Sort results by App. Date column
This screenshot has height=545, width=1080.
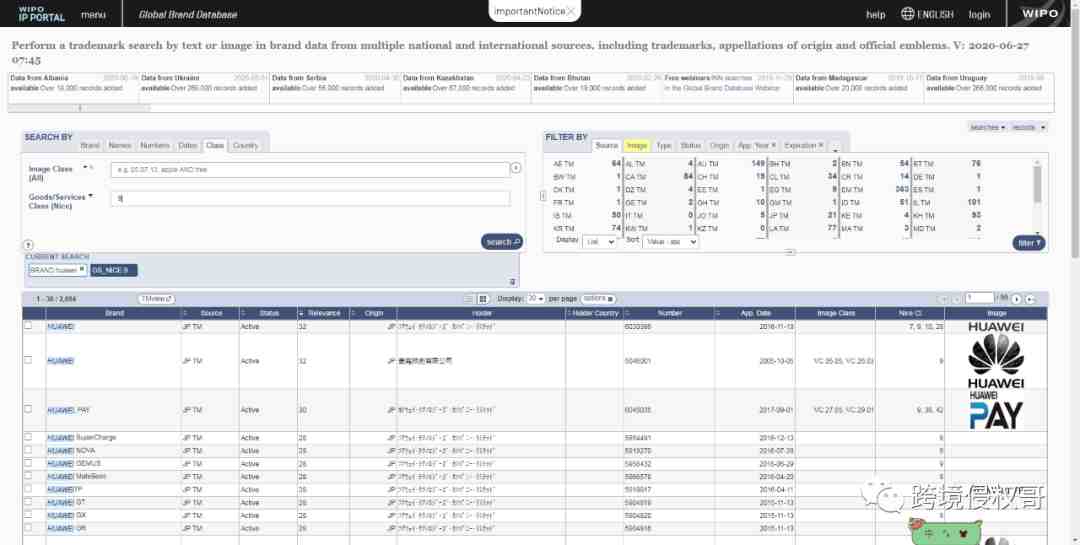coord(755,313)
